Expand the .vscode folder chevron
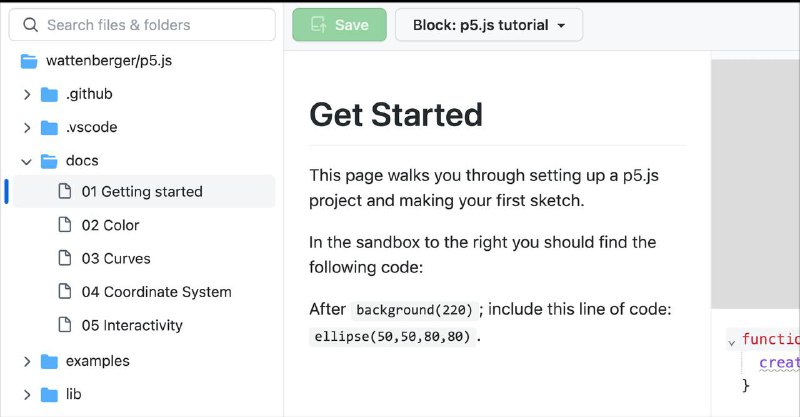Image resolution: width=800 pixels, height=417 pixels. tap(27, 128)
